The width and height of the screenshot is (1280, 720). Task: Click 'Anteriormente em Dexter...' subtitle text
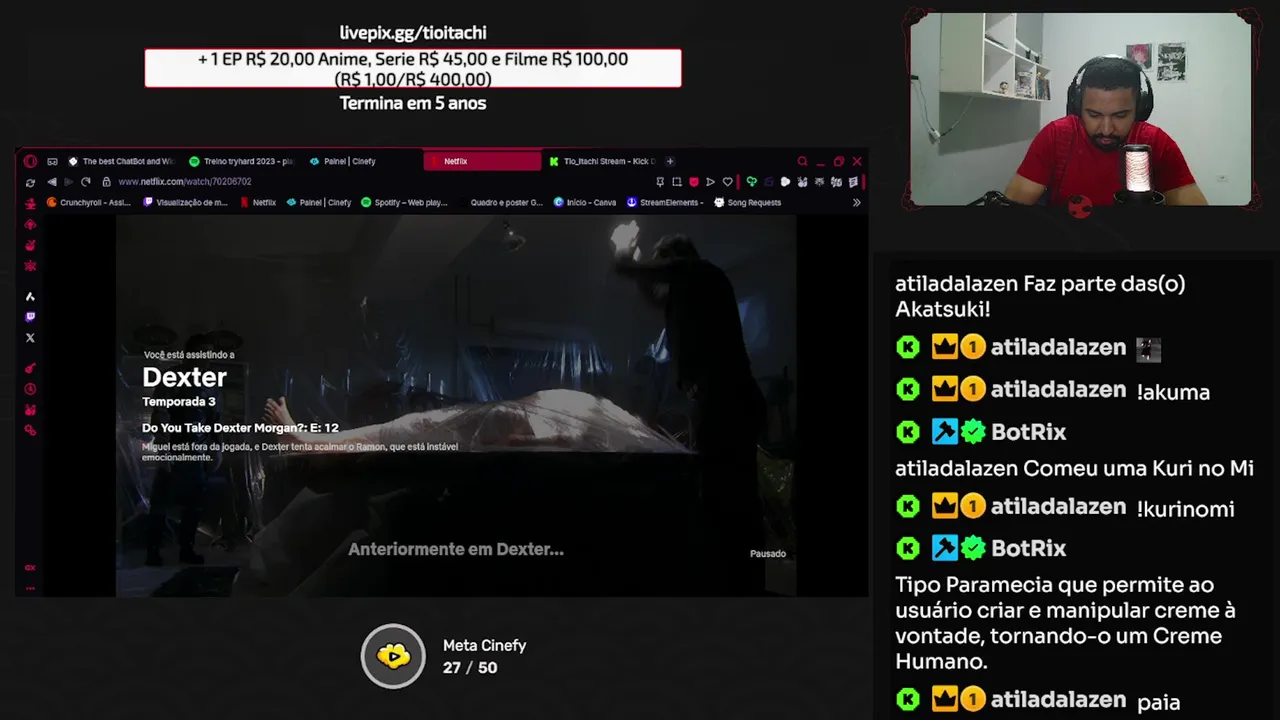(456, 549)
